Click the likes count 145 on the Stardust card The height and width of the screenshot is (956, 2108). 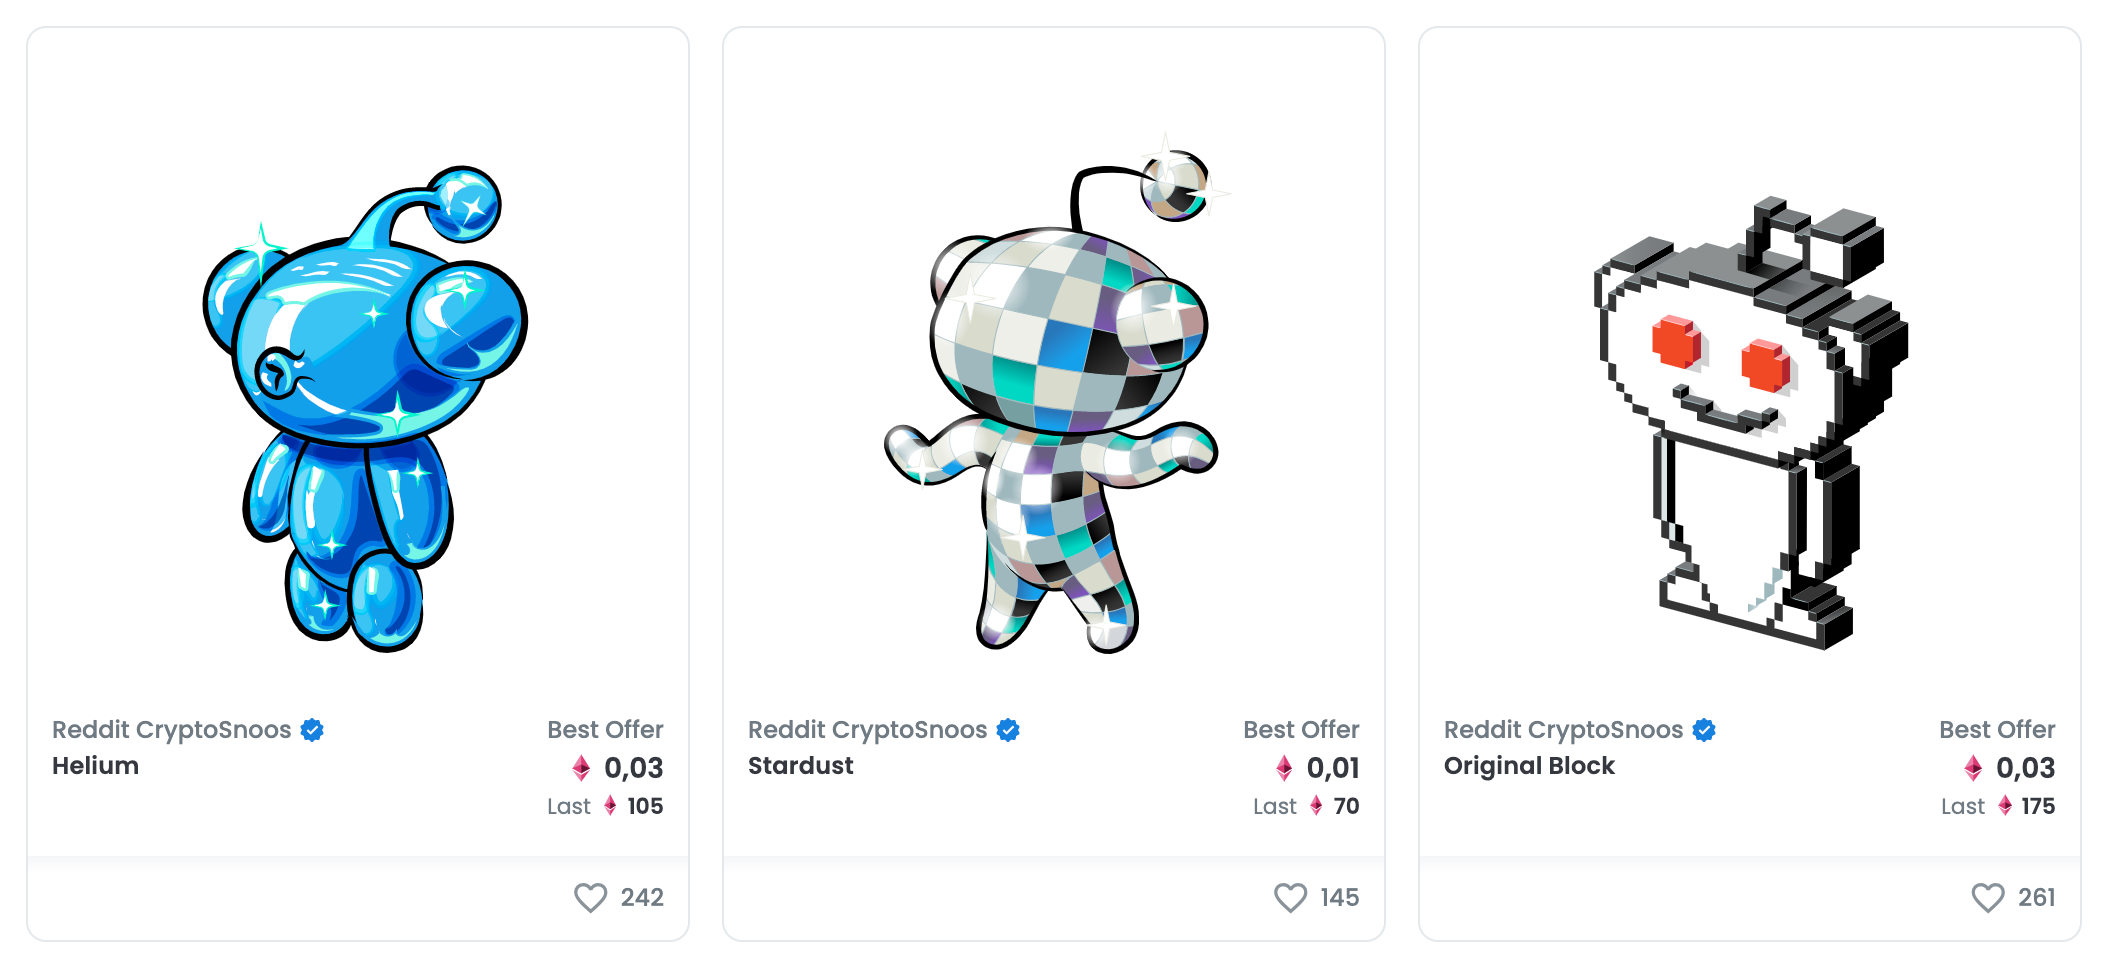[x=1340, y=898]
